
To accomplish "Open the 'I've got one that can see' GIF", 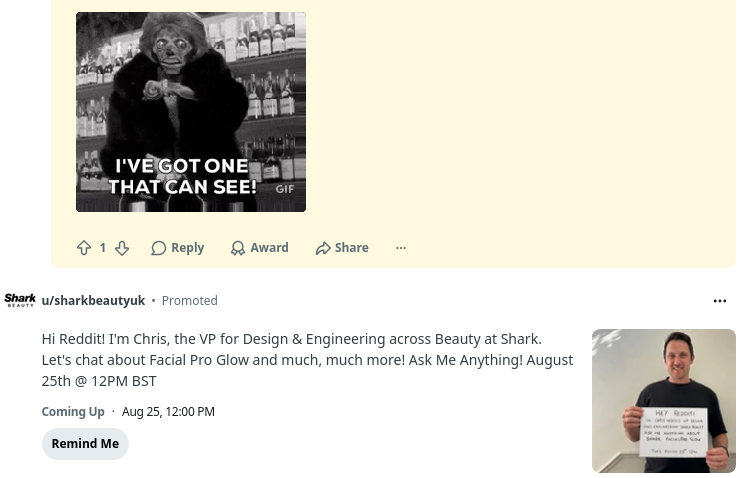I will [191, 112].
